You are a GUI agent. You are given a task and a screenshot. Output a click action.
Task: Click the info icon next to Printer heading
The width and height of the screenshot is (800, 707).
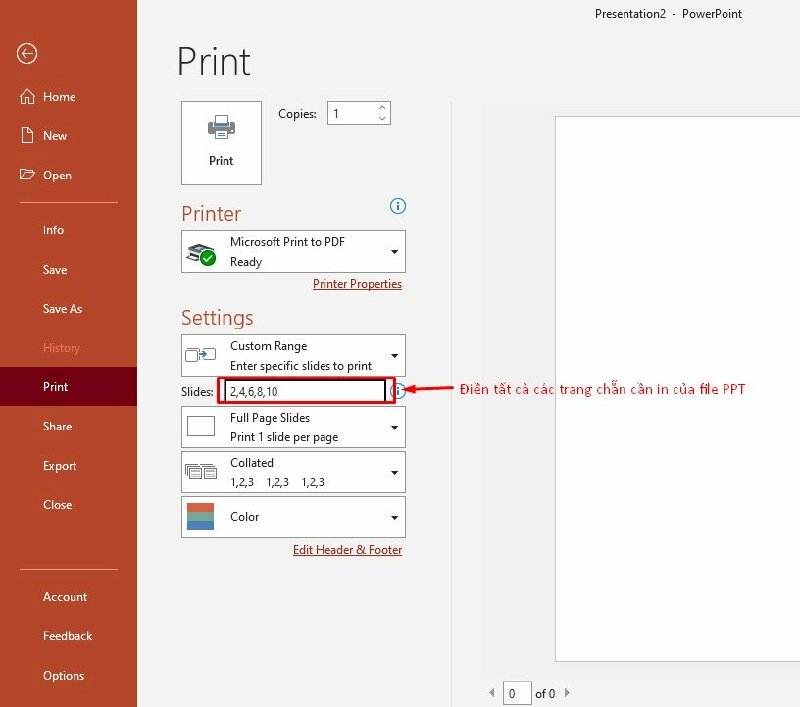point(397,206)
